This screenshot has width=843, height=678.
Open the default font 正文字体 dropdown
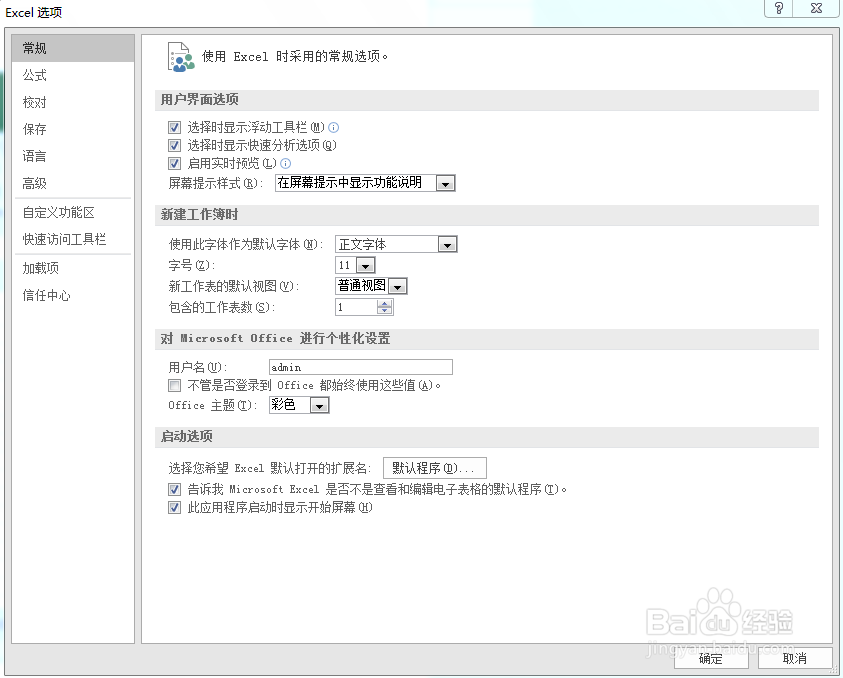[447, 245]
